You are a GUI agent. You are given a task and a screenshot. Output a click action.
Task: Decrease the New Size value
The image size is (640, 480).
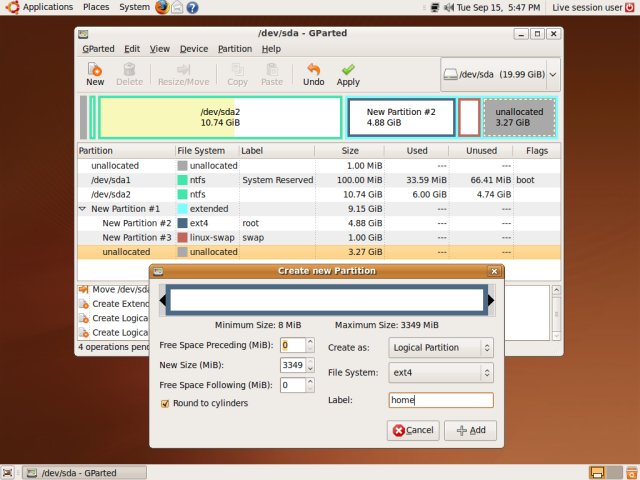(x=310, y=369)
